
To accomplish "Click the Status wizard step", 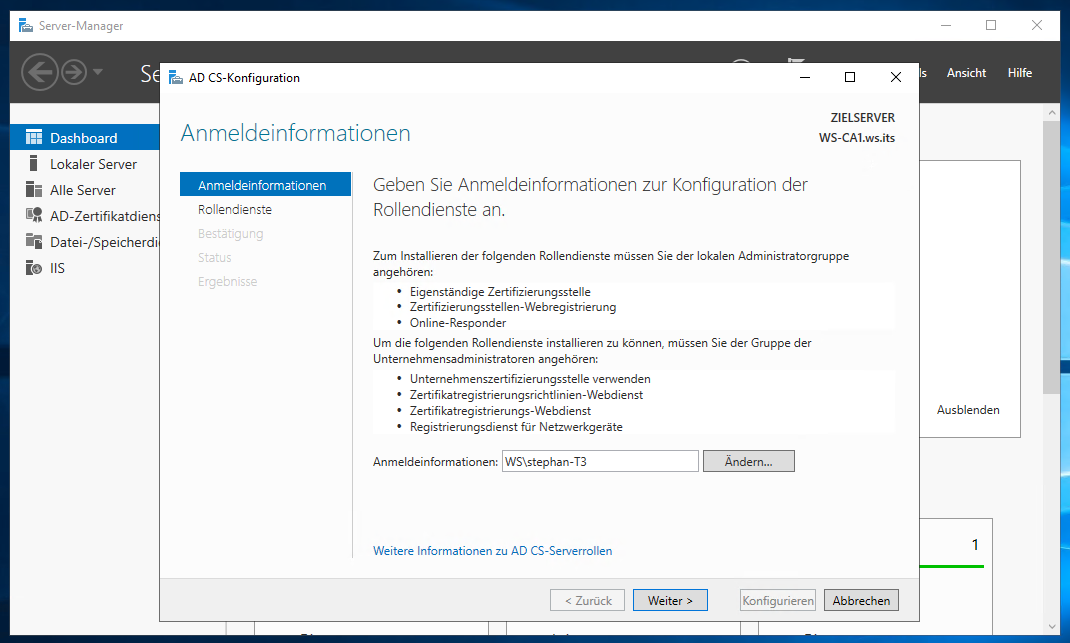I will (214, 257).
